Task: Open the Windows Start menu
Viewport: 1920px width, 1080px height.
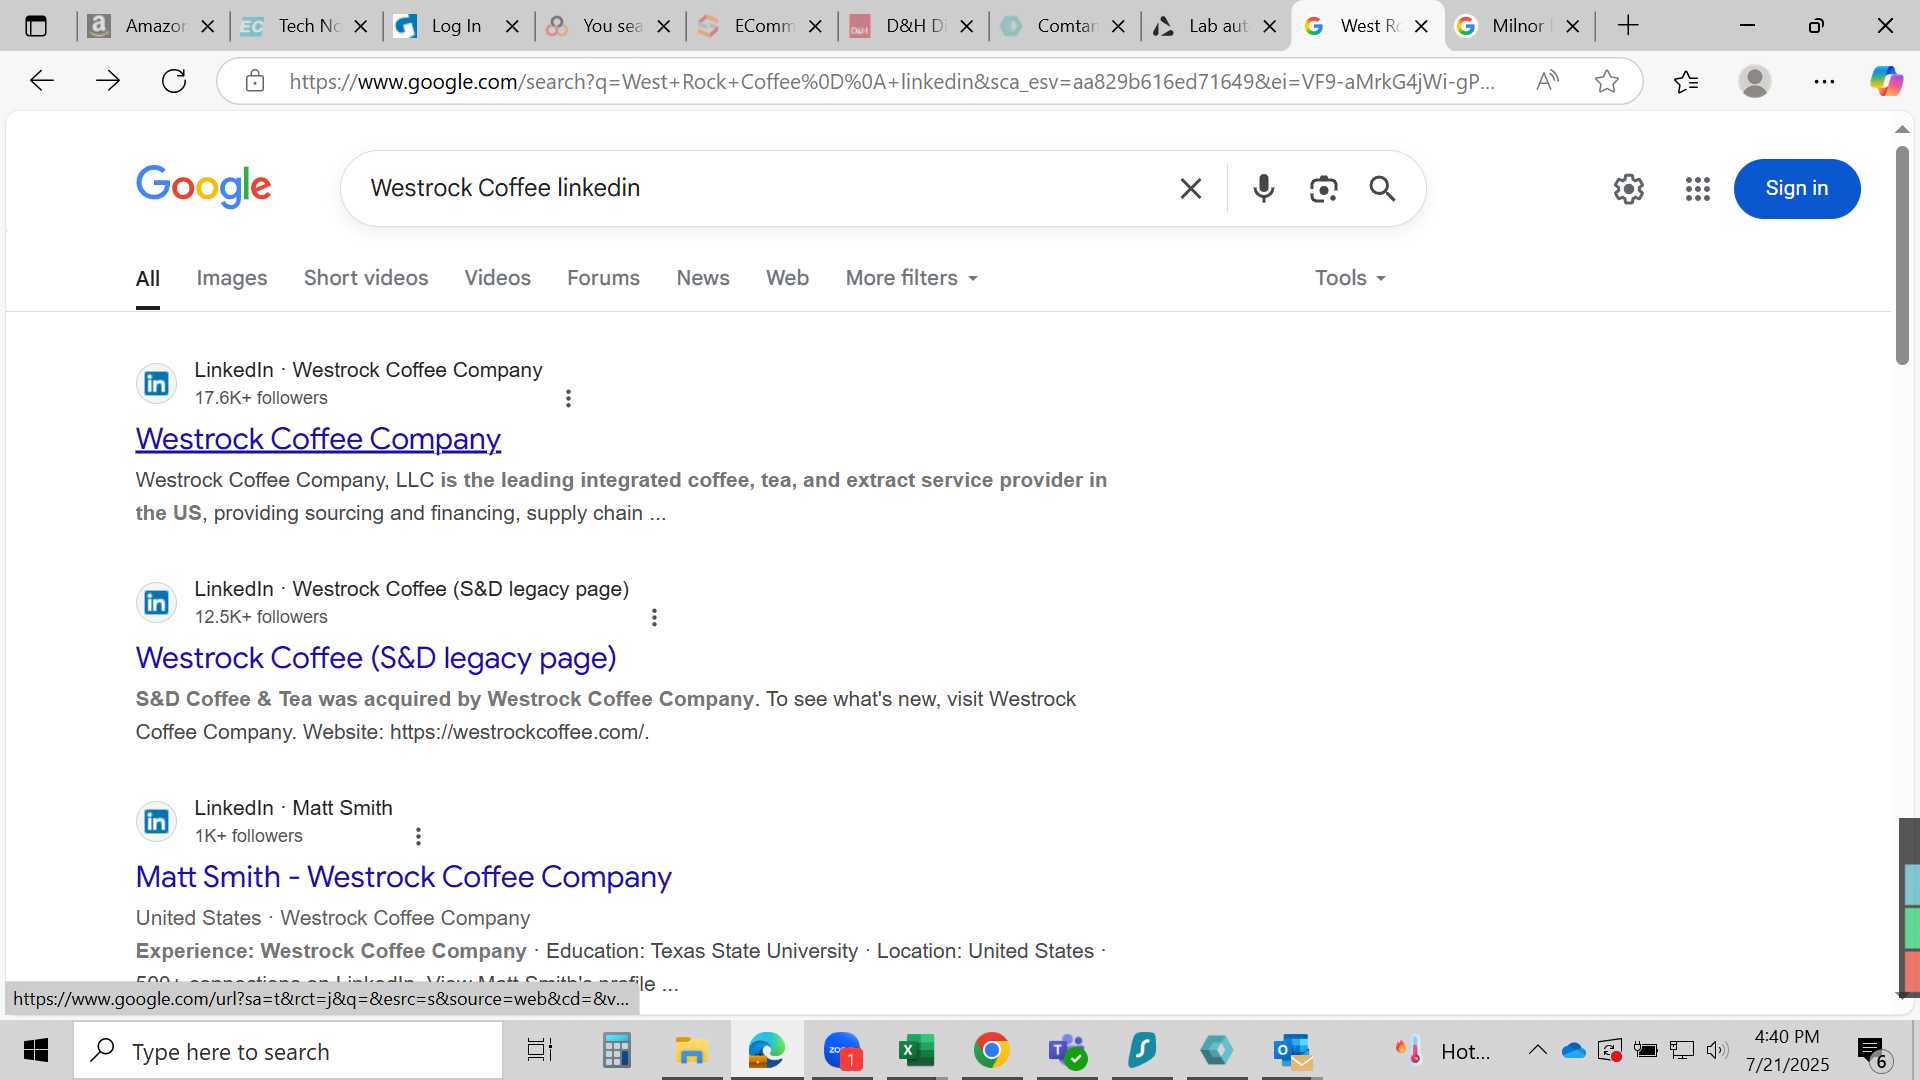Action: point(36,1050)
